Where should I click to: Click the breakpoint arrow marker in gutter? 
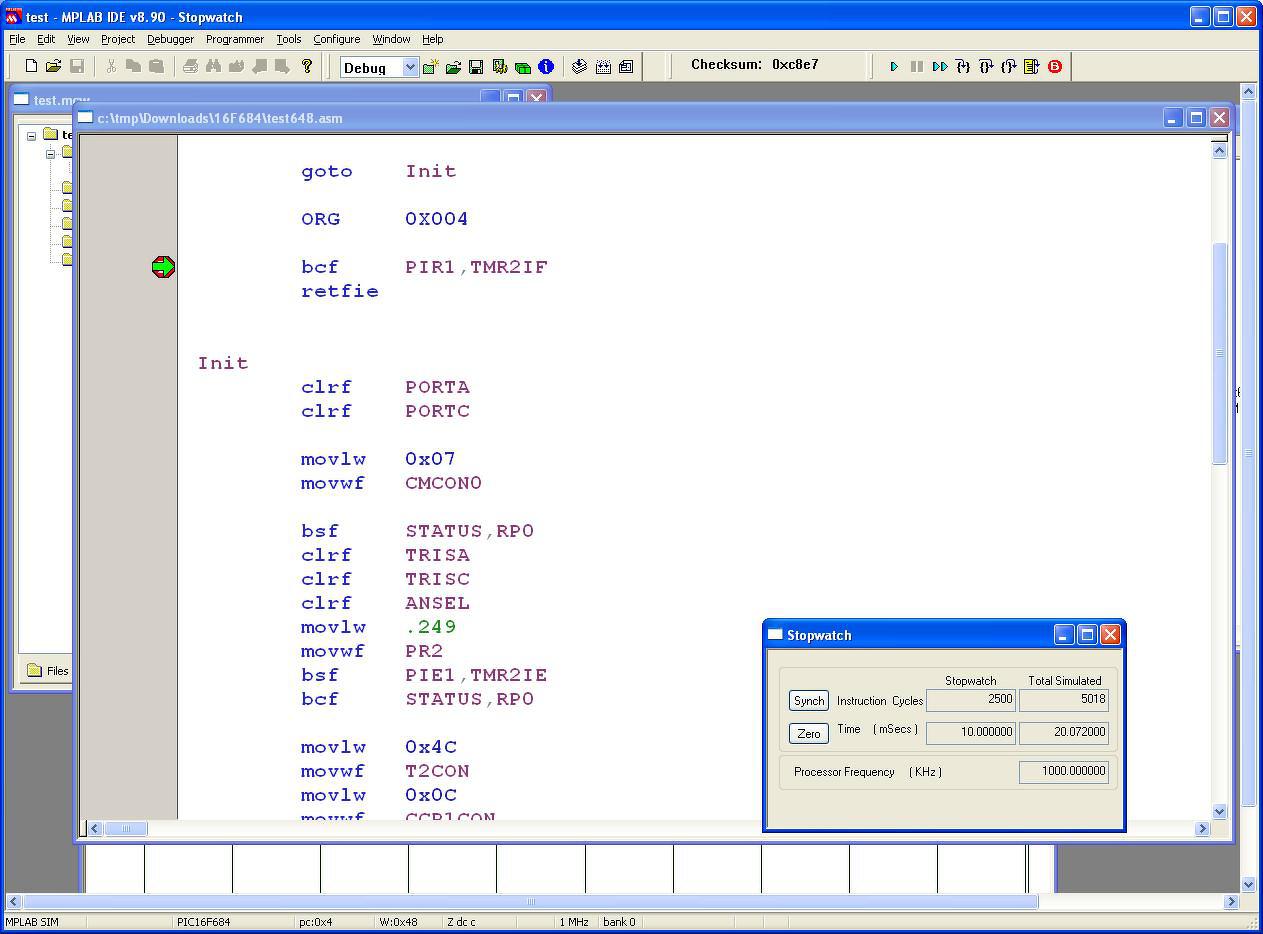pyautogui.click(x=163, y=267)
